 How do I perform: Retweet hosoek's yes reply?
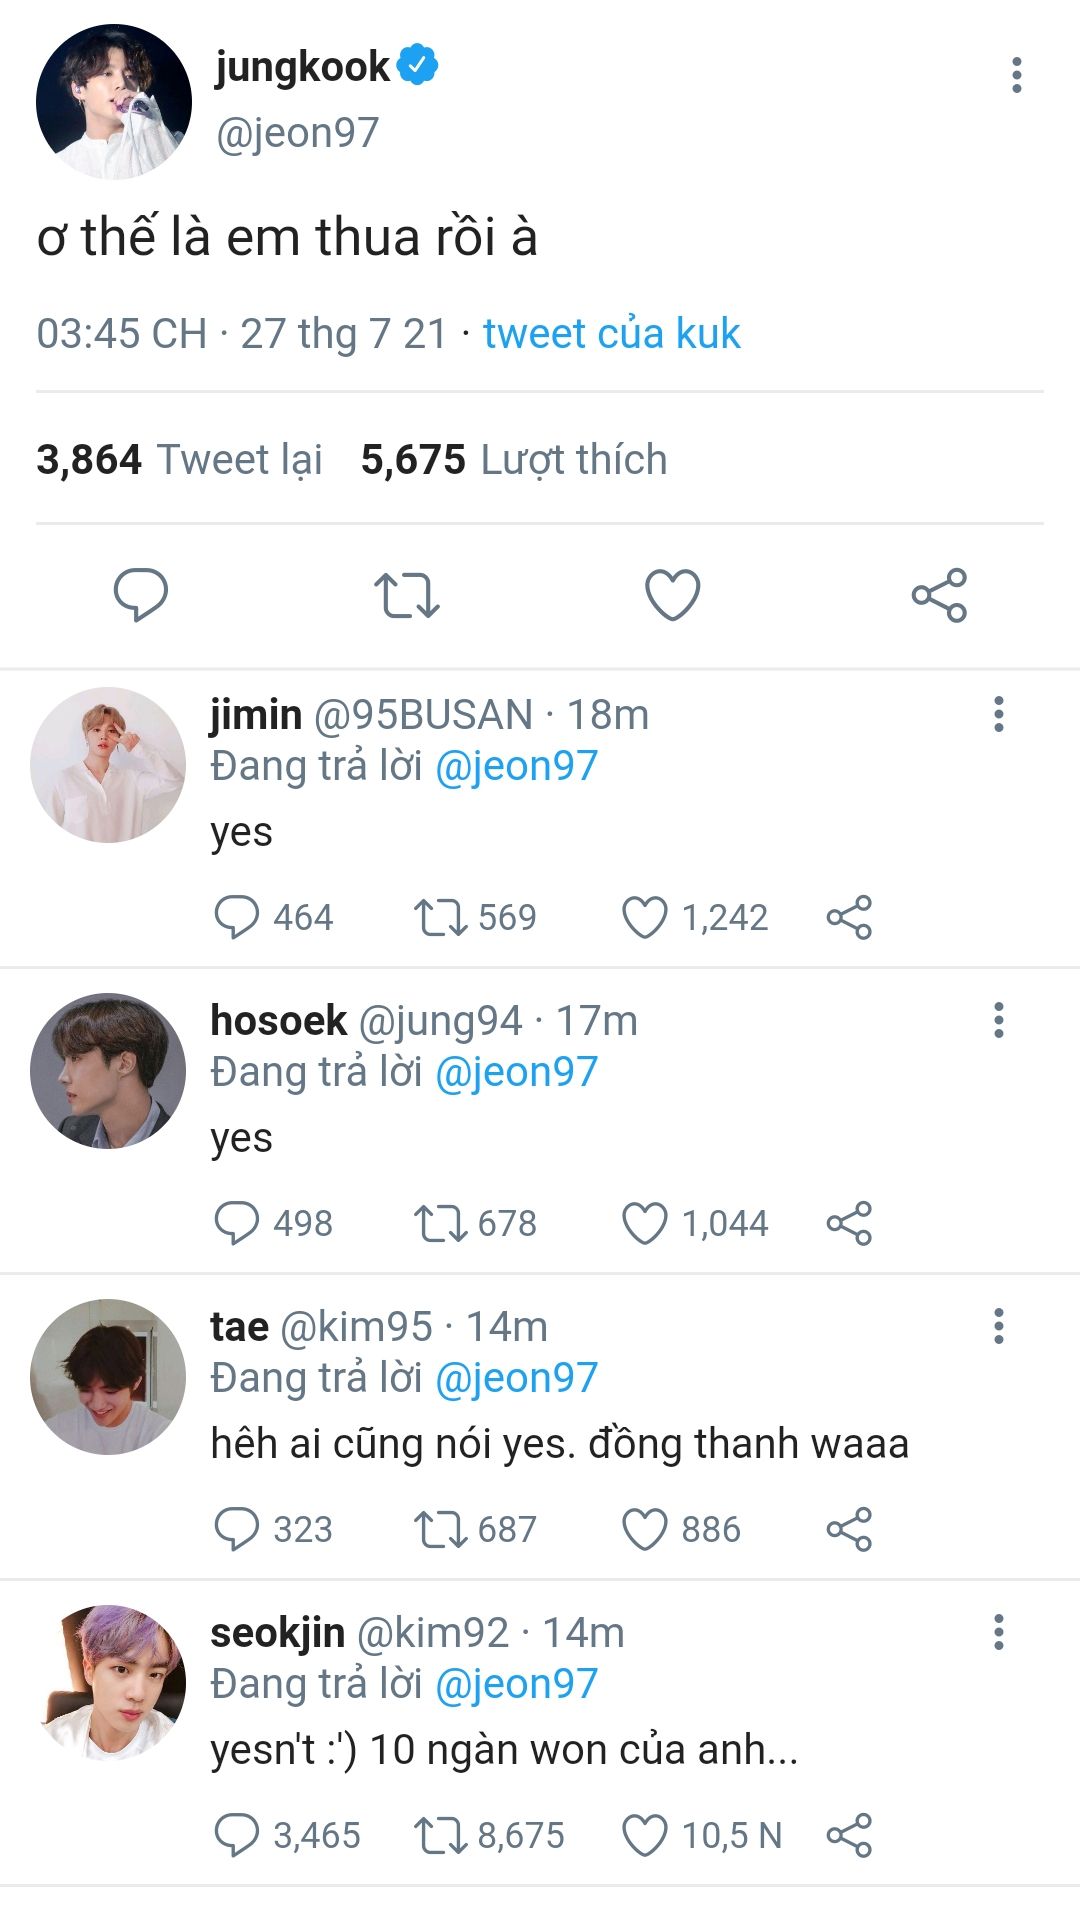[441, 1223]
